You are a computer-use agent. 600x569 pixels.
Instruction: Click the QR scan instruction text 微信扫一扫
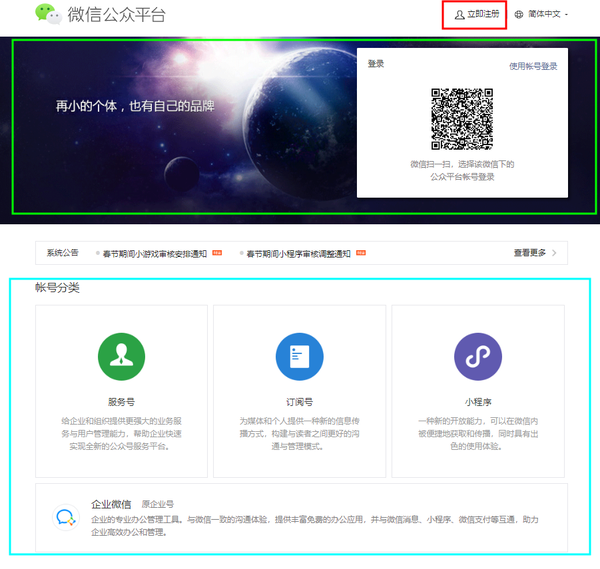462,170
